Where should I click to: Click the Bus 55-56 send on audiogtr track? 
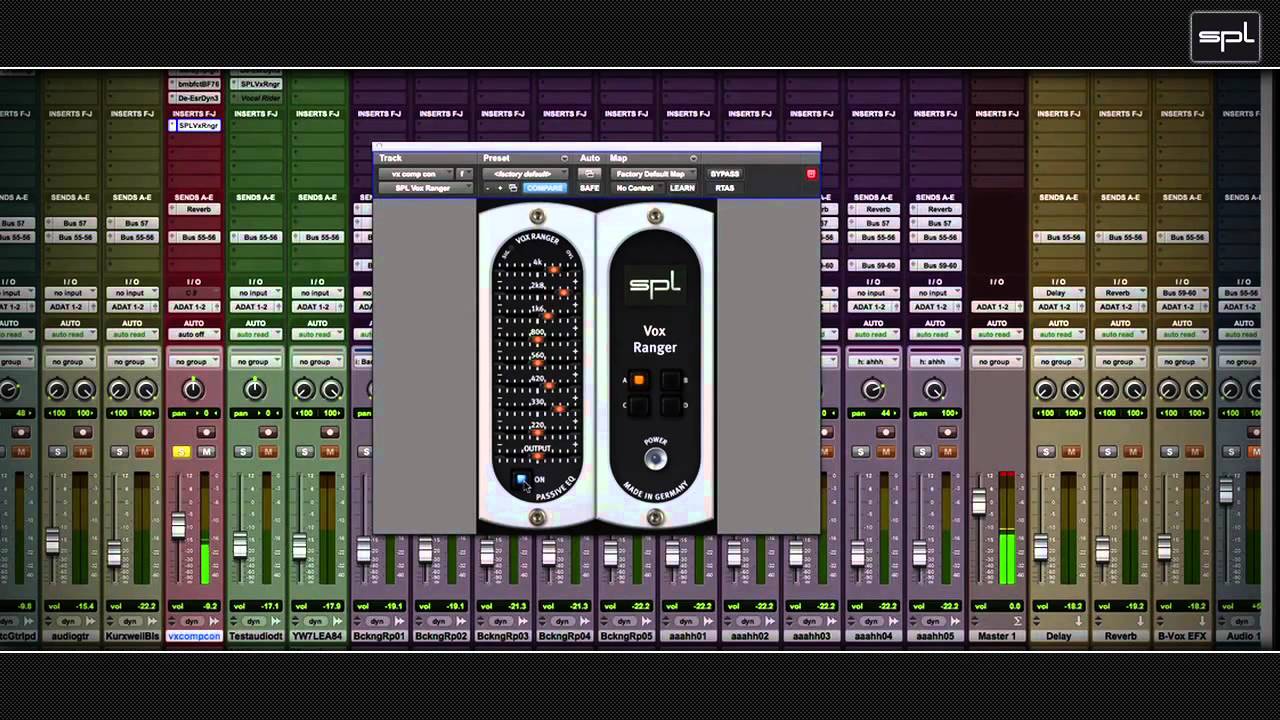(70, 238)
